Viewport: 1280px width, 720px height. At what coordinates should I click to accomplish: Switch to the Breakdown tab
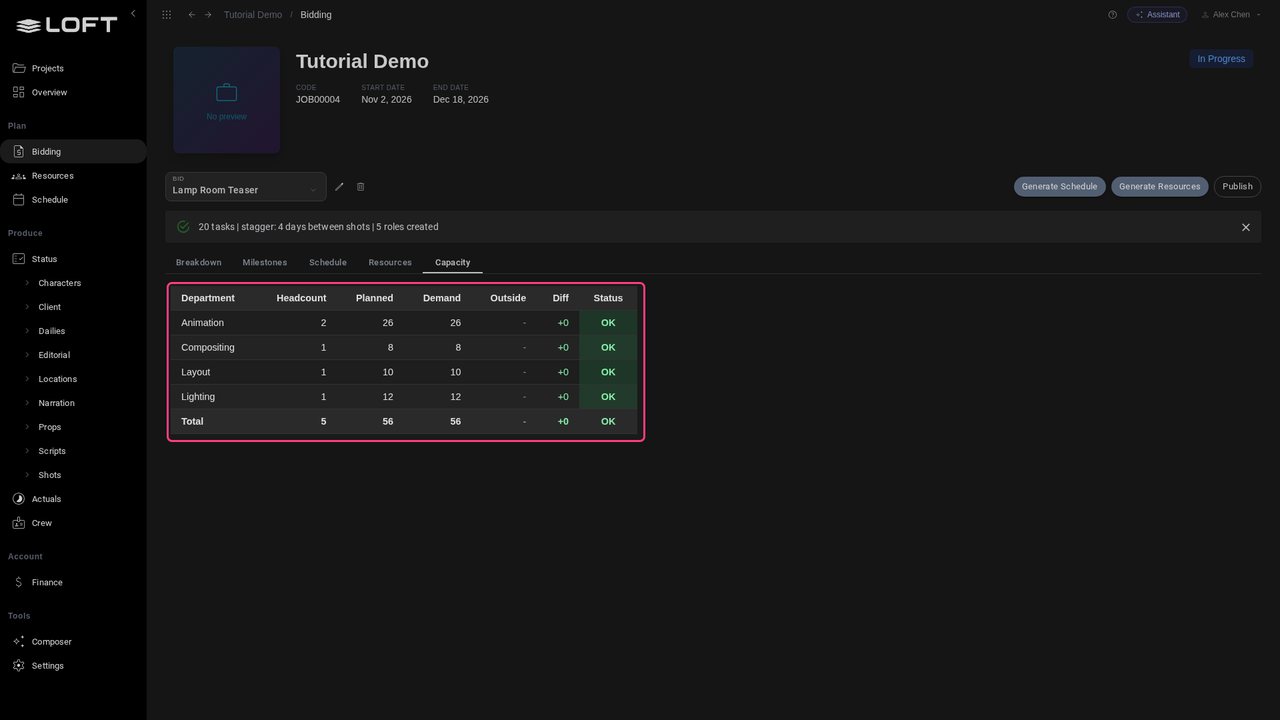(x=199, y=263)
